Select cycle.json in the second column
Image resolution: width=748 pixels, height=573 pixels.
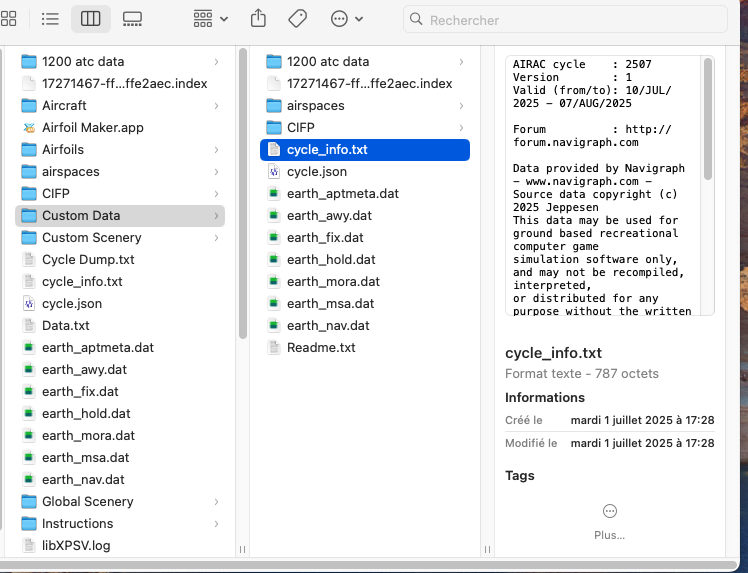316,171
